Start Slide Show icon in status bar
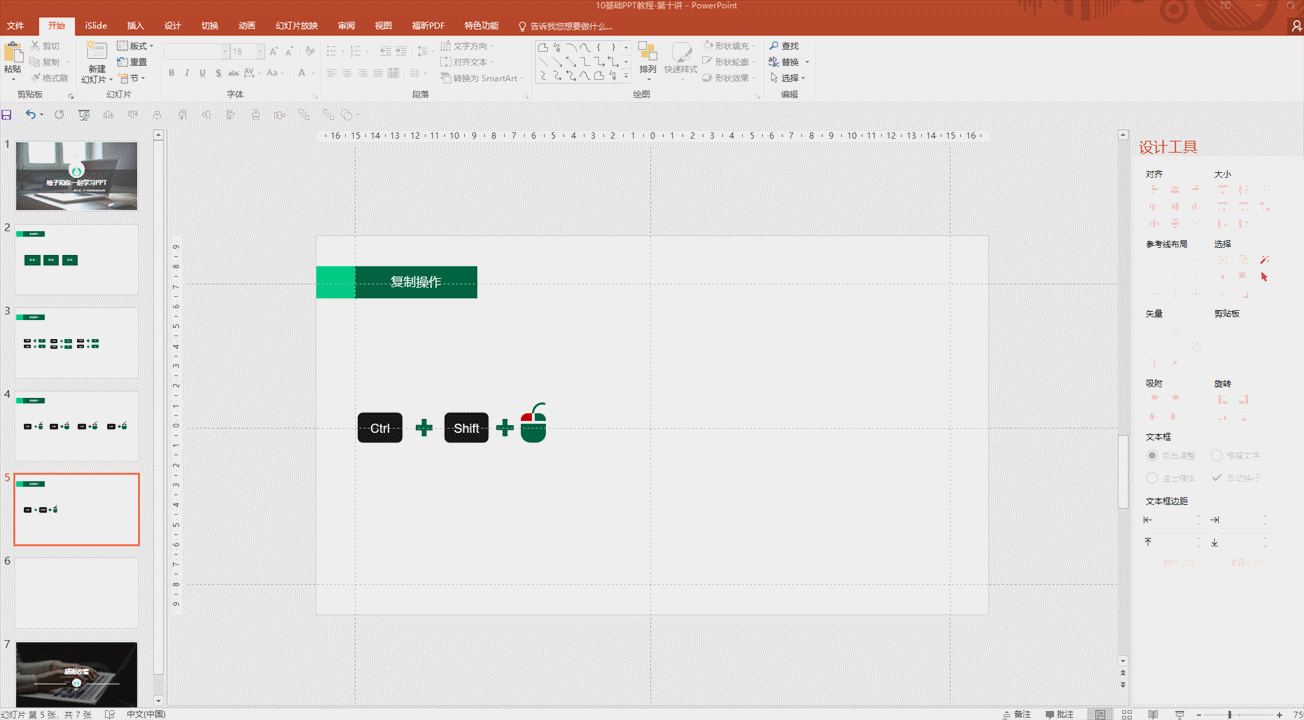Image resolution: width=1304 pixels, height=720 pixels. 1180,714
